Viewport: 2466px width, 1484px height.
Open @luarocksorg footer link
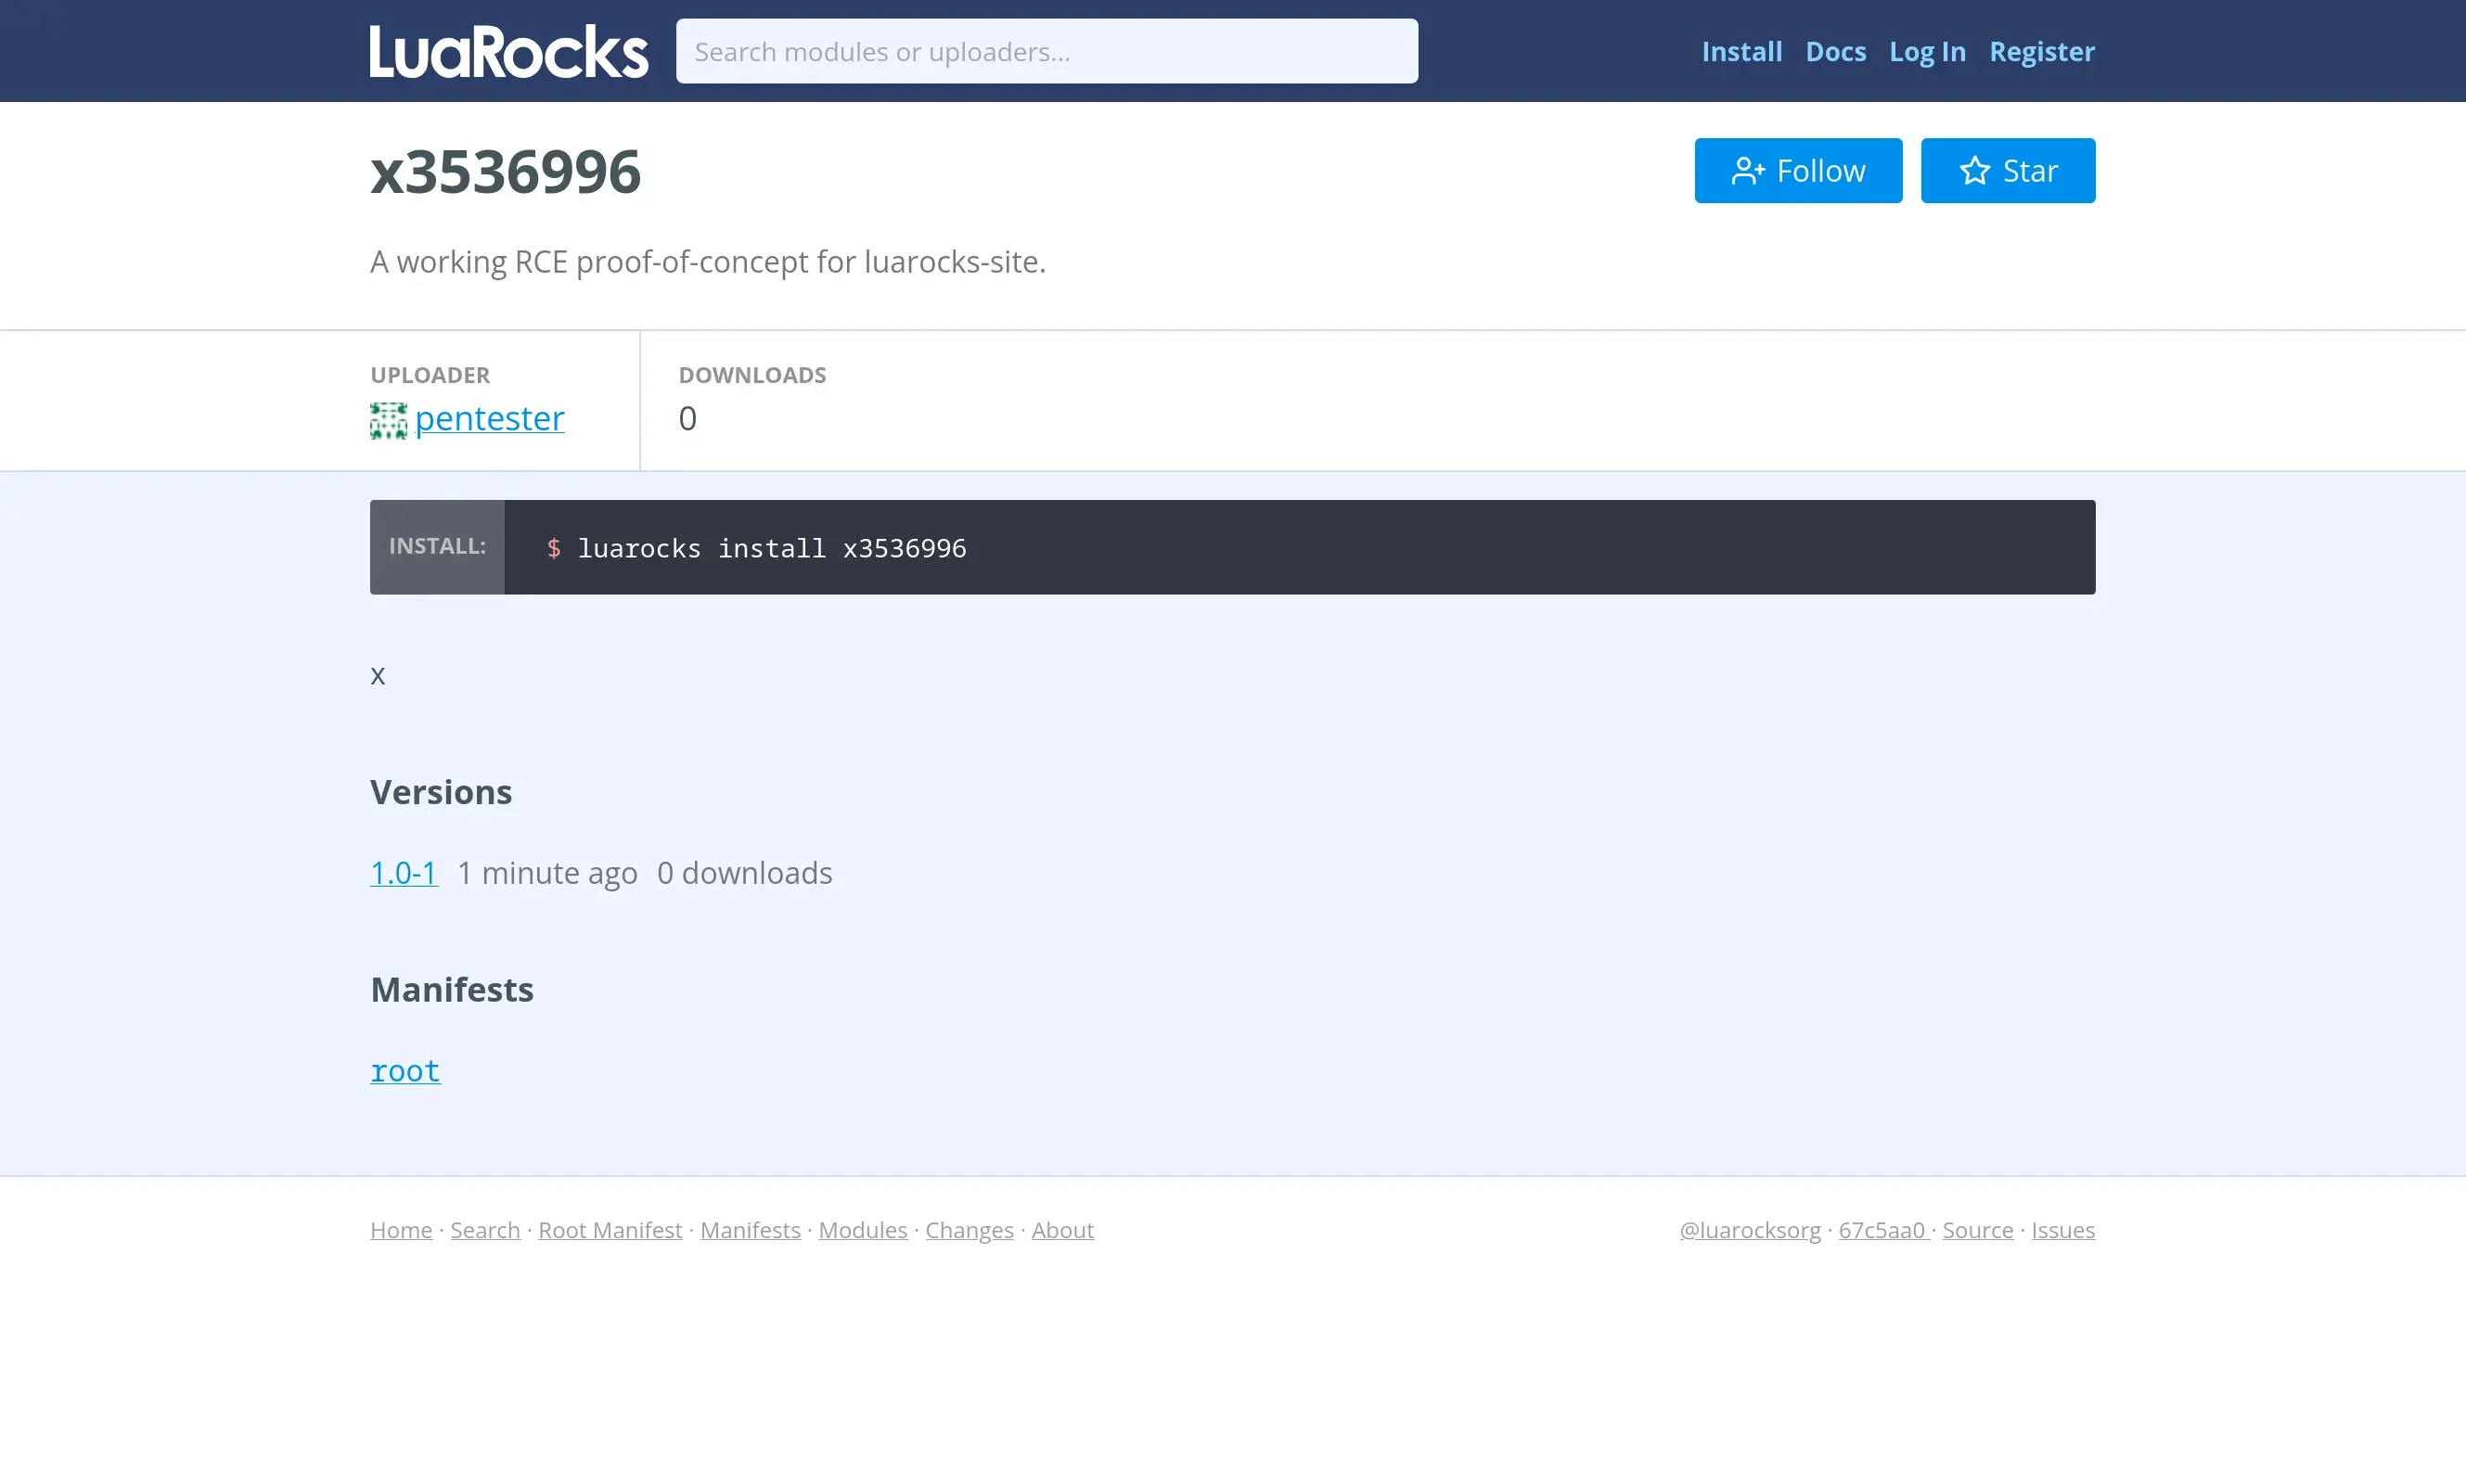[x=1750, y=1230]
